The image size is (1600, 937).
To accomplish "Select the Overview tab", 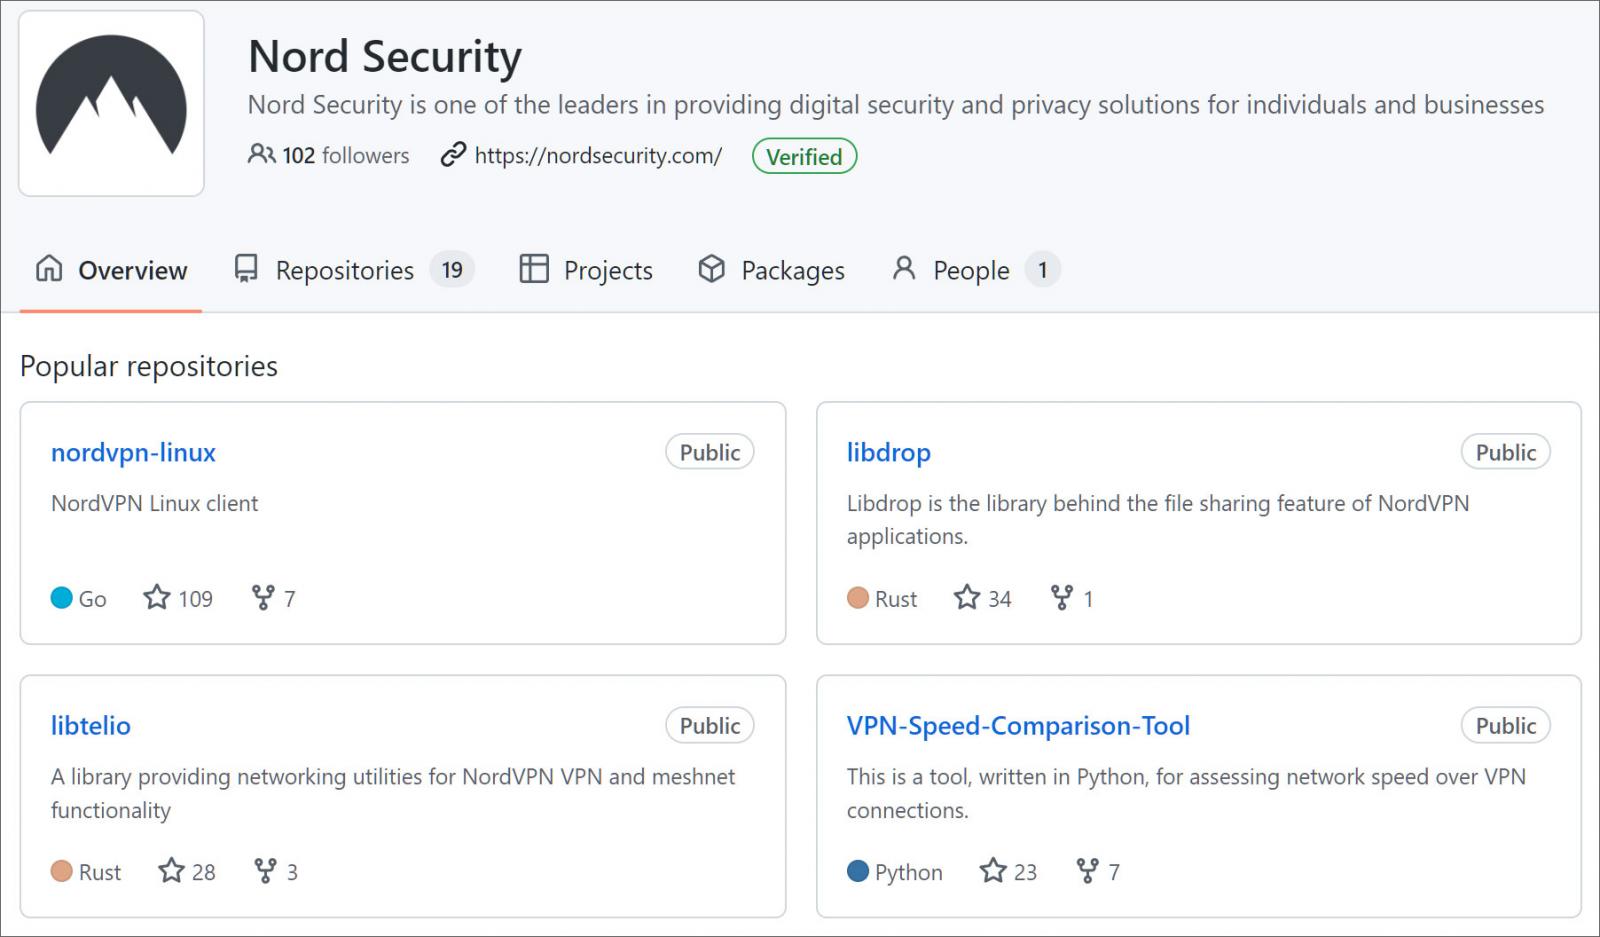I will 131,269.
